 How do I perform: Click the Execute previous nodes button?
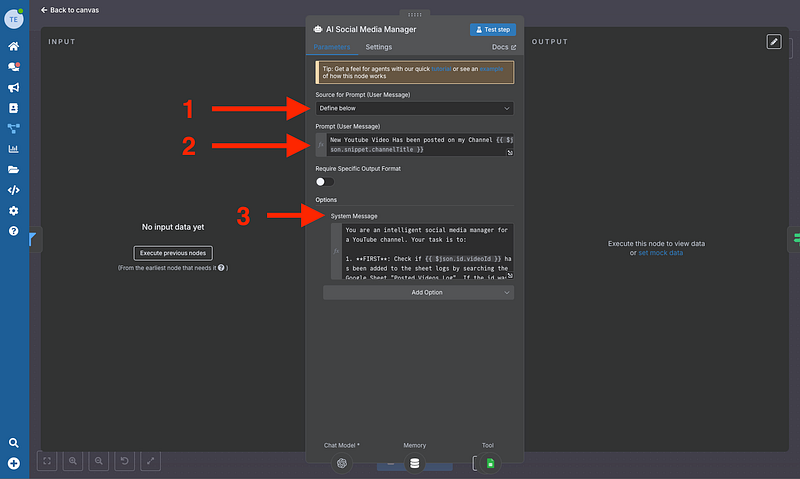tap(172, 253)
